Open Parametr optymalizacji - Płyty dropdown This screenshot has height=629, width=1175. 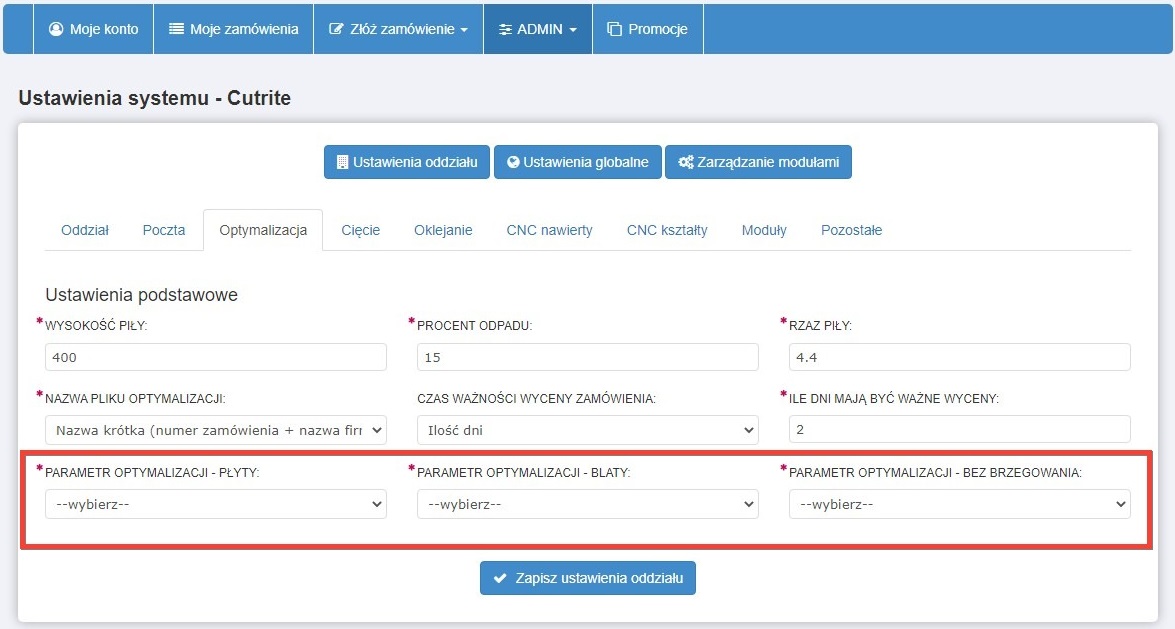pyautogui.click(x=215, y=504)
